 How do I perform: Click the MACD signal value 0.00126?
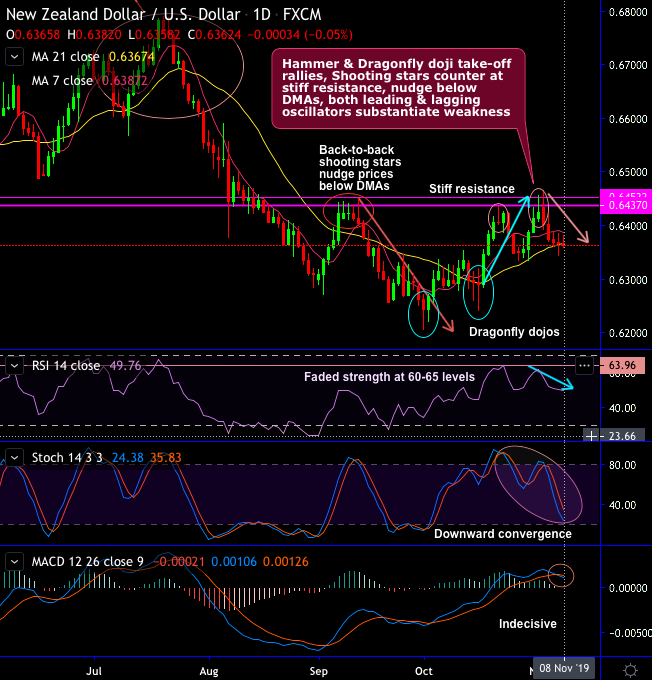(285, 562)
